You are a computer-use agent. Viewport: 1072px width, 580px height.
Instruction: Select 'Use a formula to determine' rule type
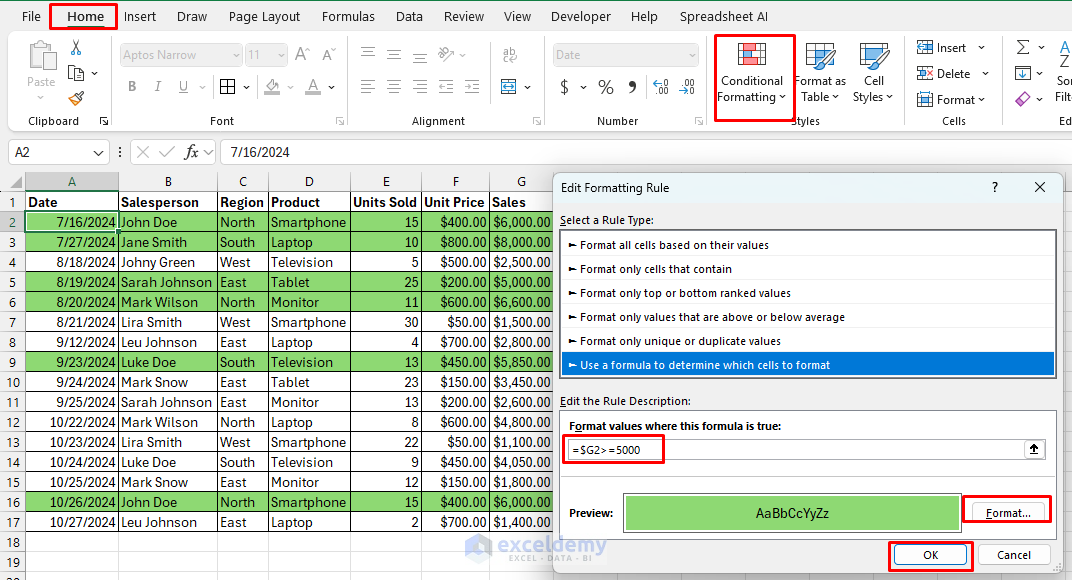[808, 365]
